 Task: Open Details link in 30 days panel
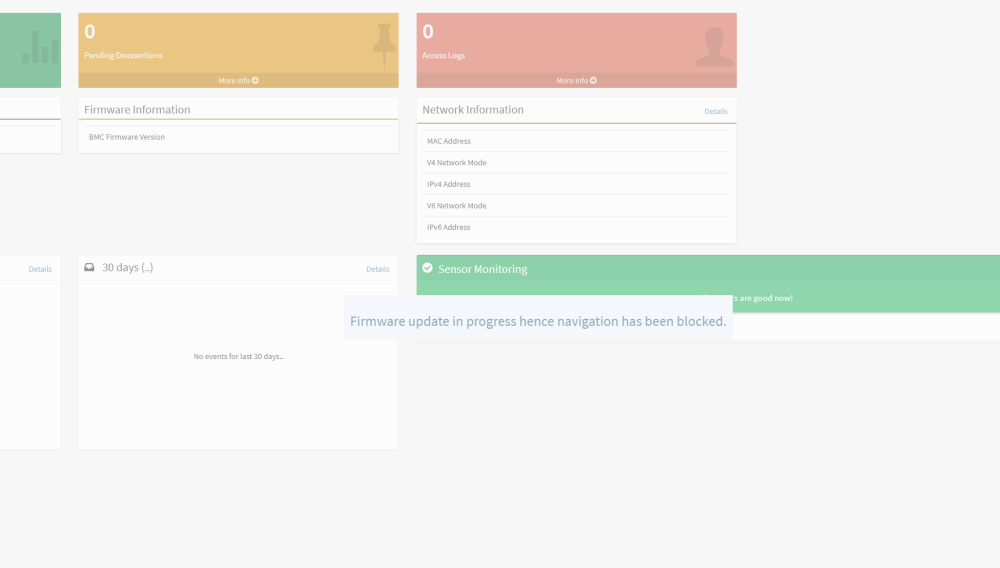378,269
